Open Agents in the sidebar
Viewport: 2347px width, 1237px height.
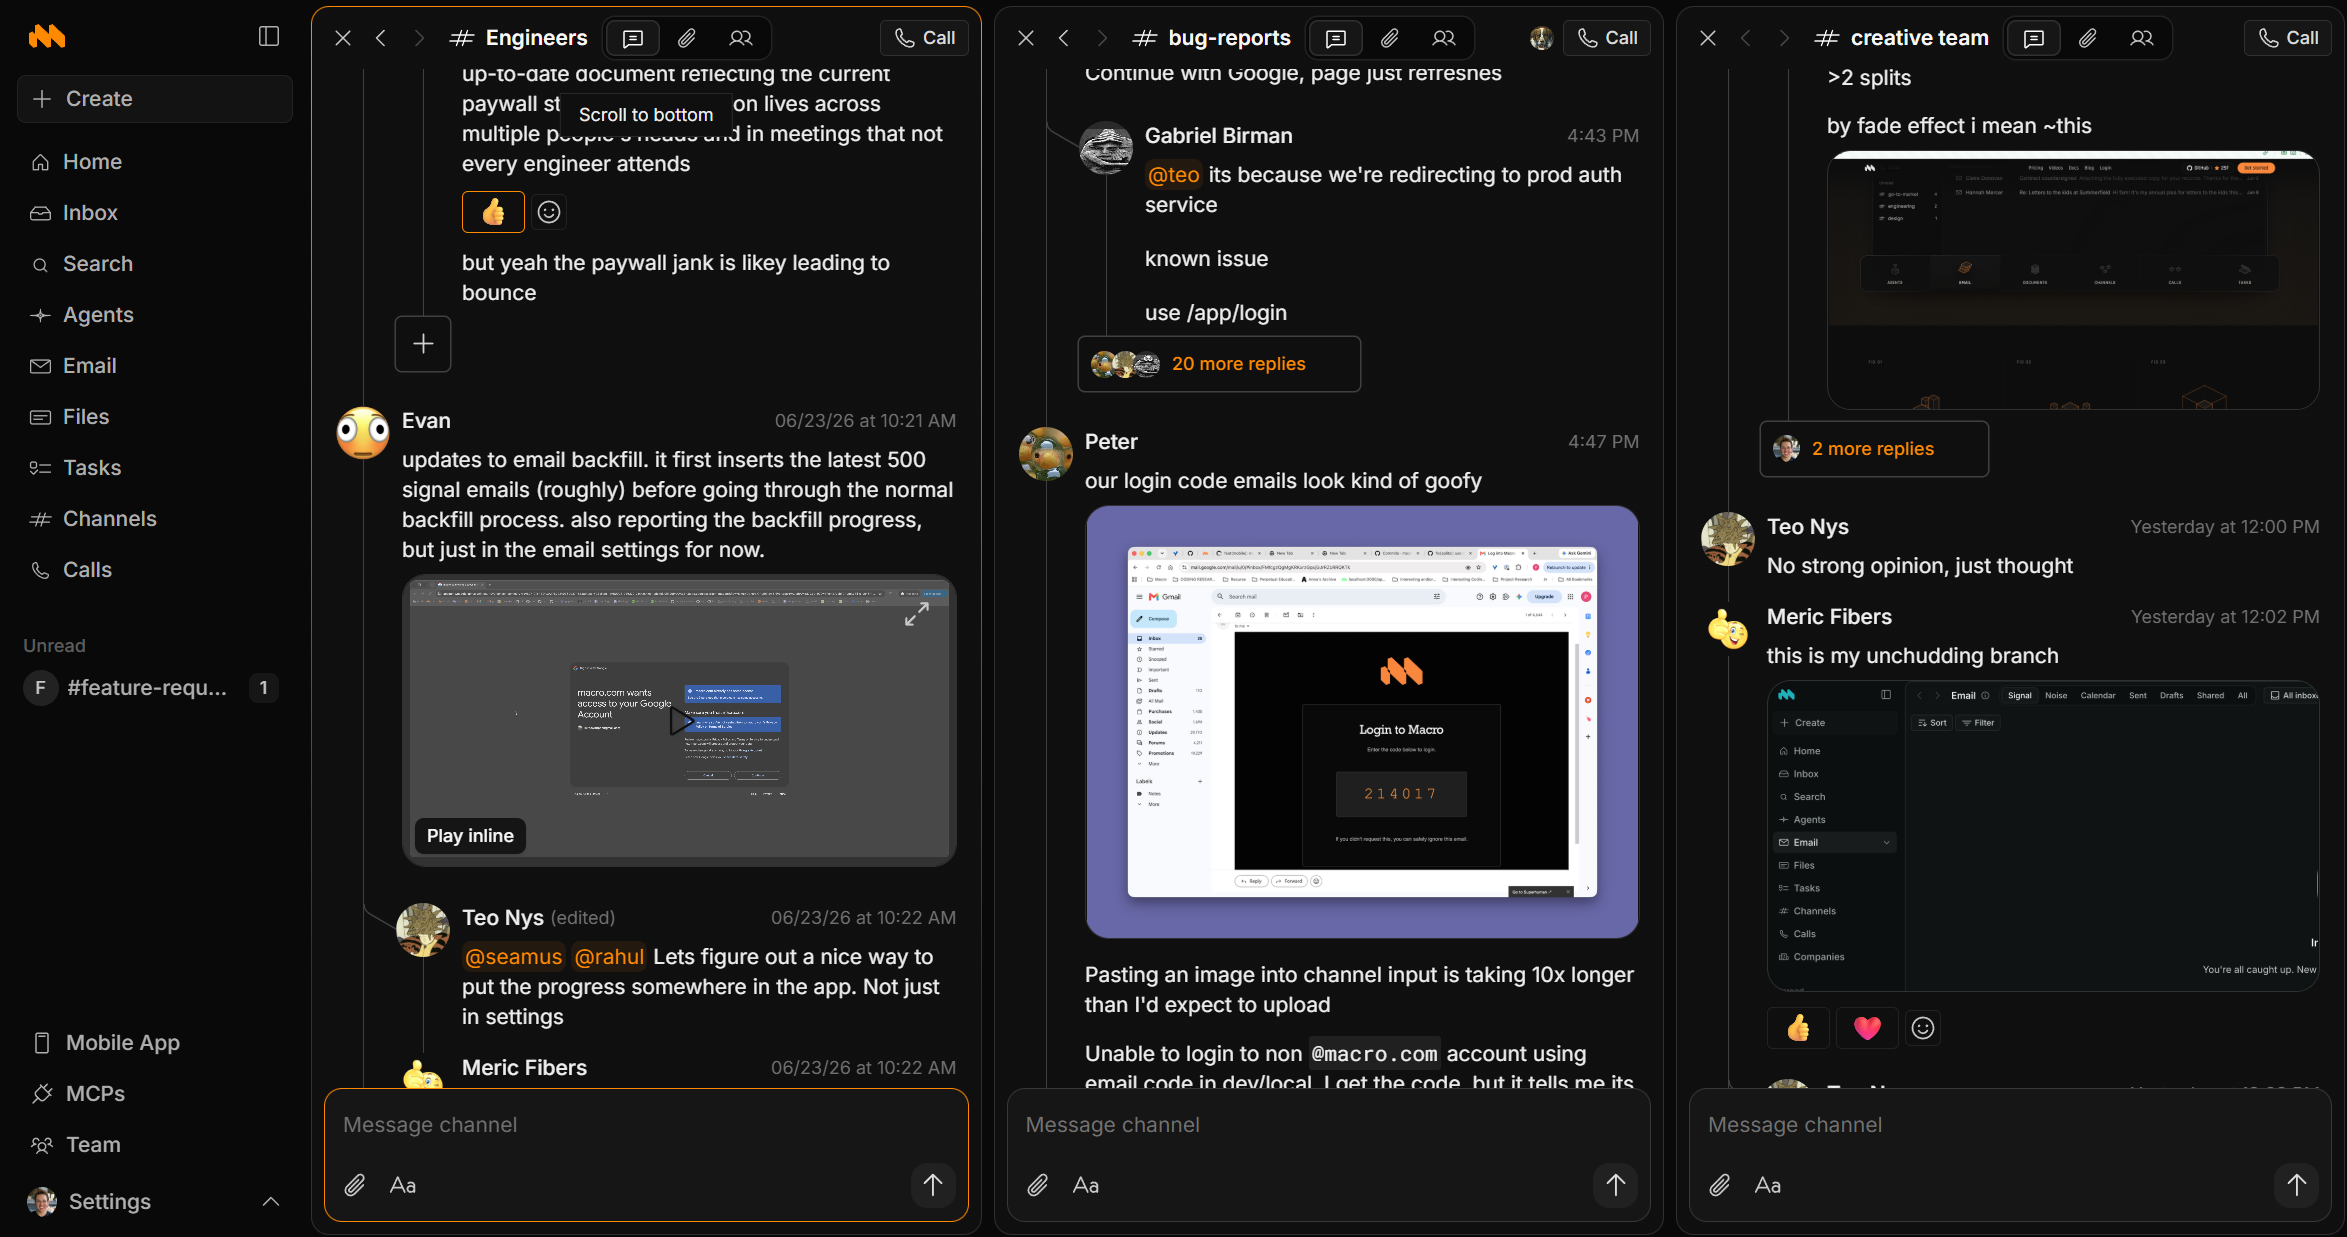155,315
